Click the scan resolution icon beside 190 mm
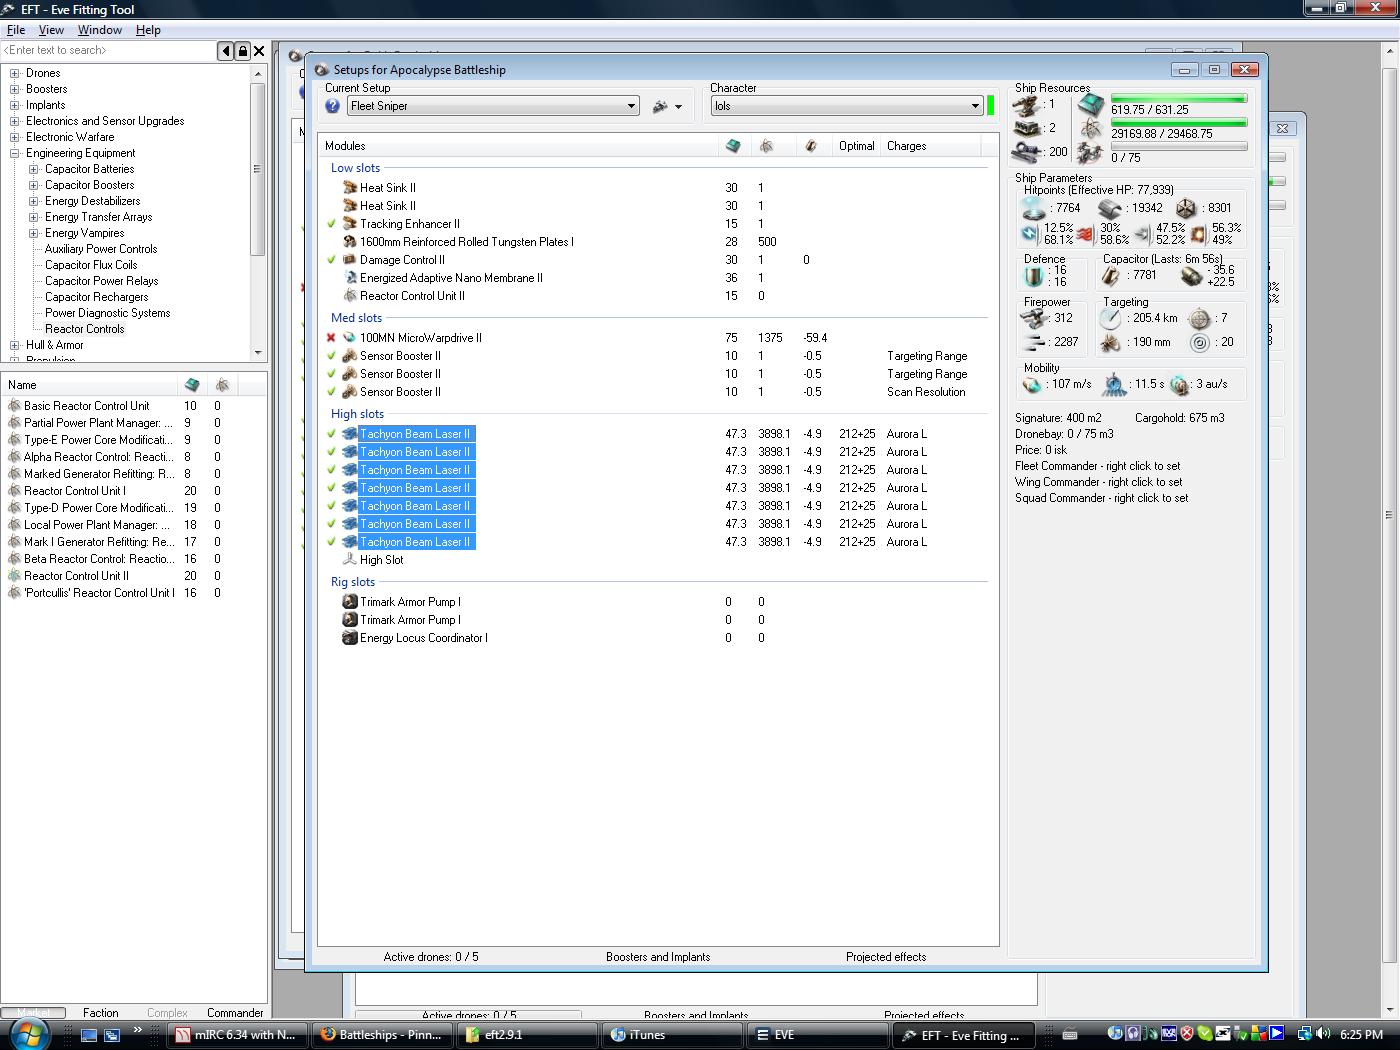 point(1110,343)
